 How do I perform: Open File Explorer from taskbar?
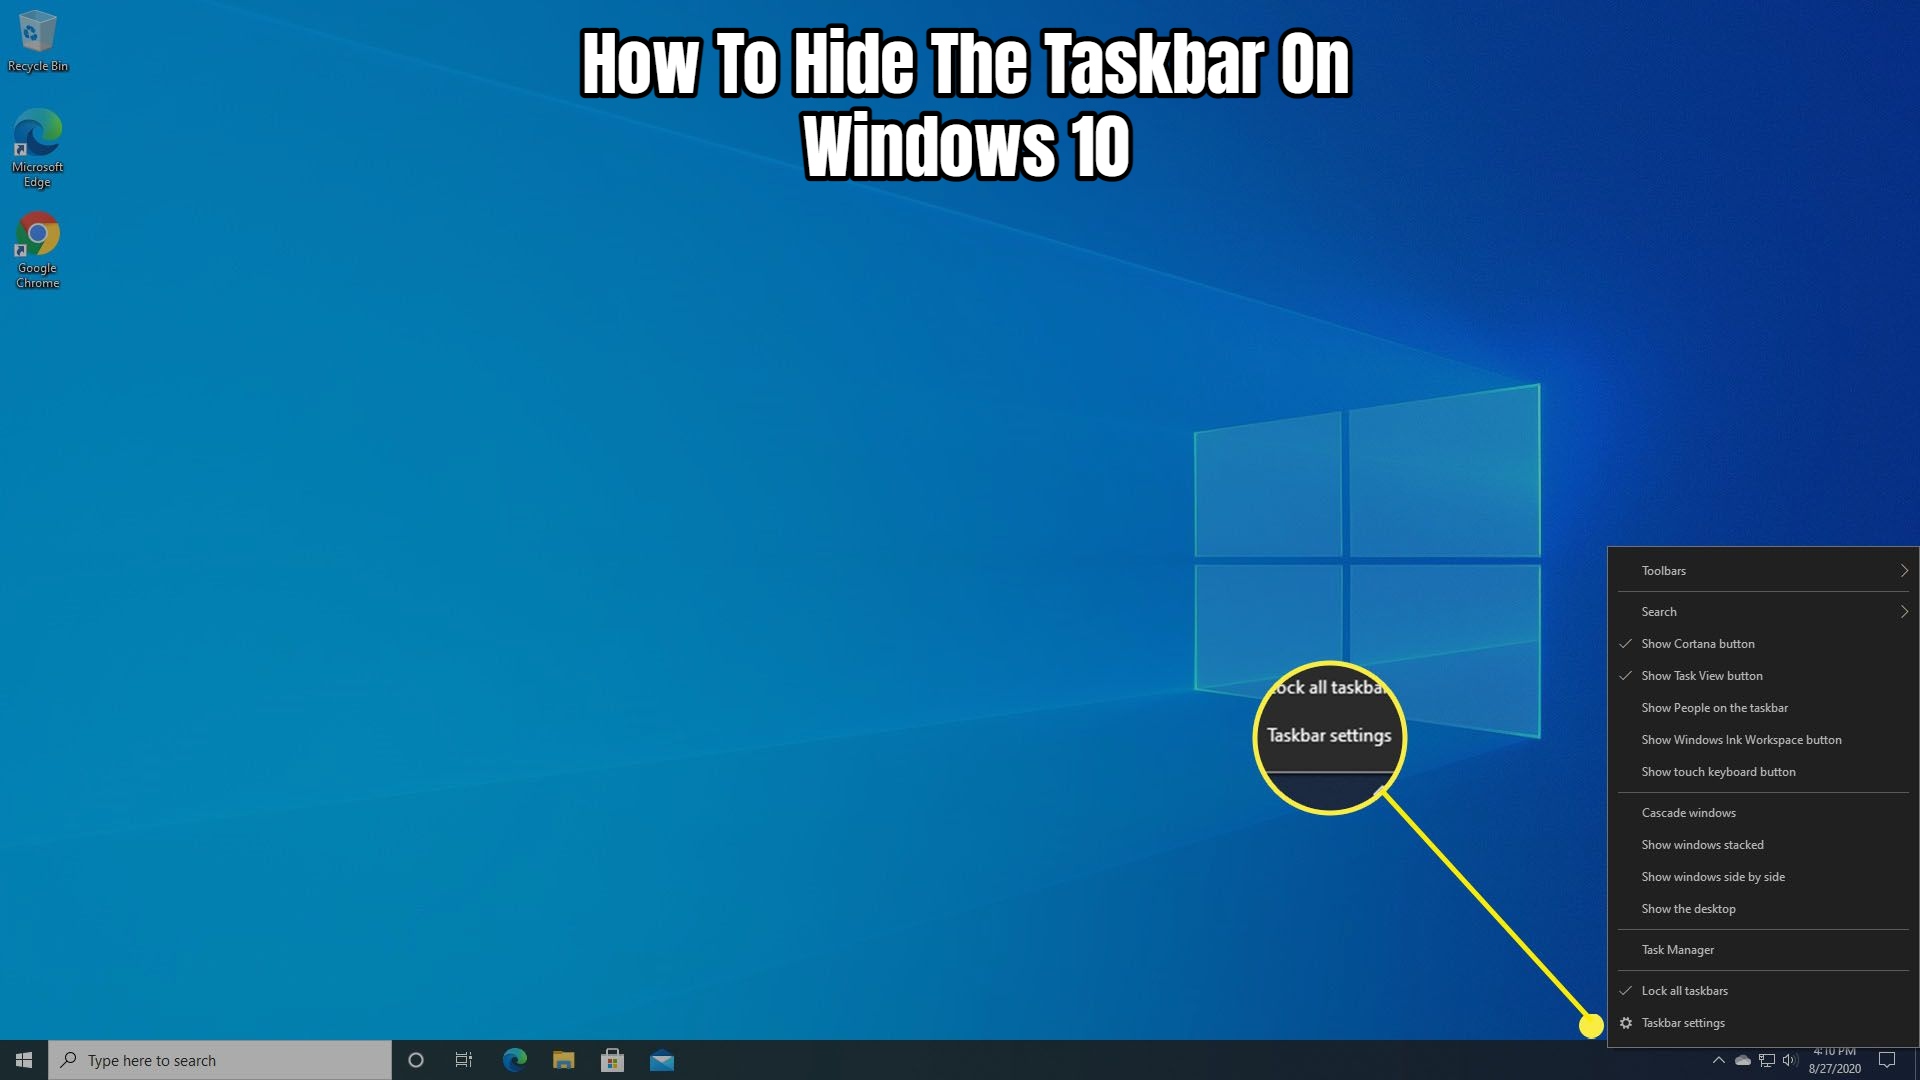click(564, 1059)
